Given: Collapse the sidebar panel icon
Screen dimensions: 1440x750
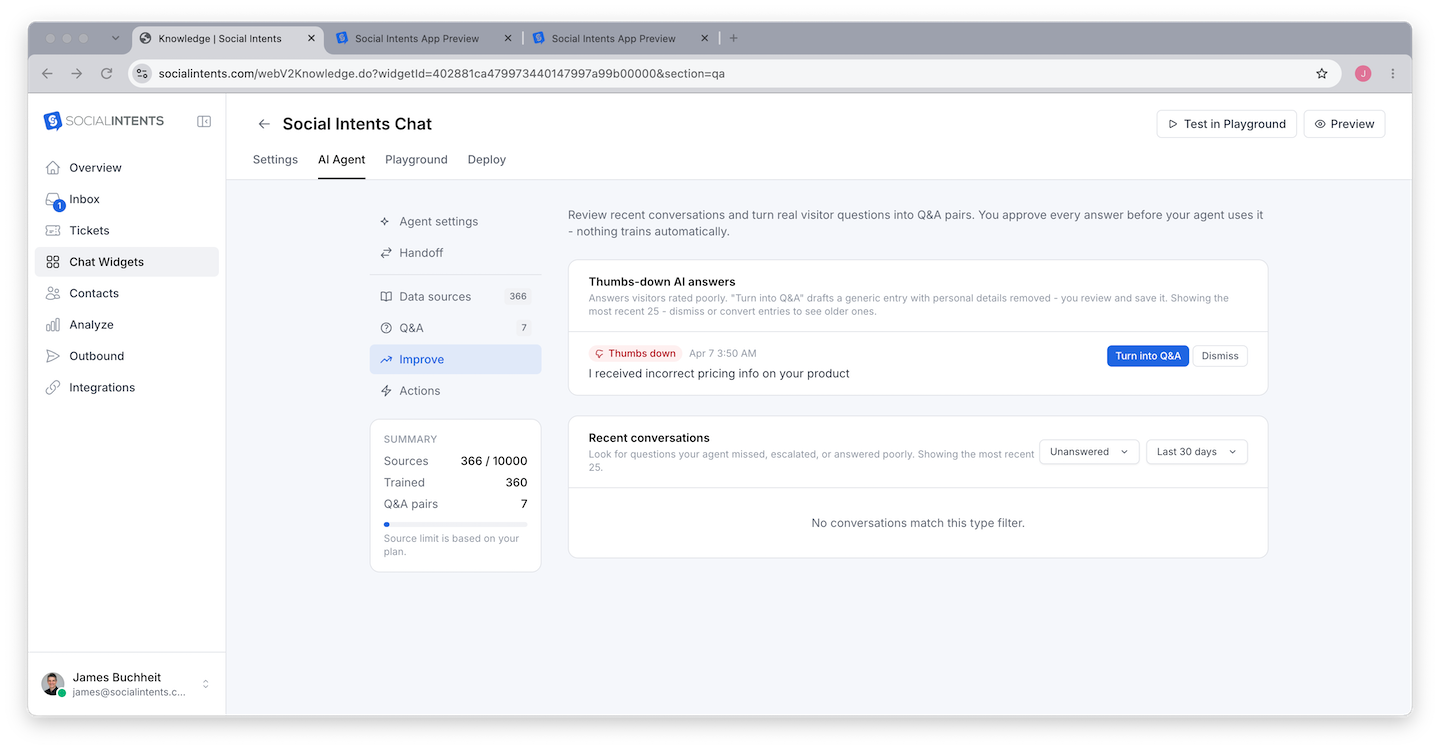Looking at the screenshot, I should (x=204, y=121).
